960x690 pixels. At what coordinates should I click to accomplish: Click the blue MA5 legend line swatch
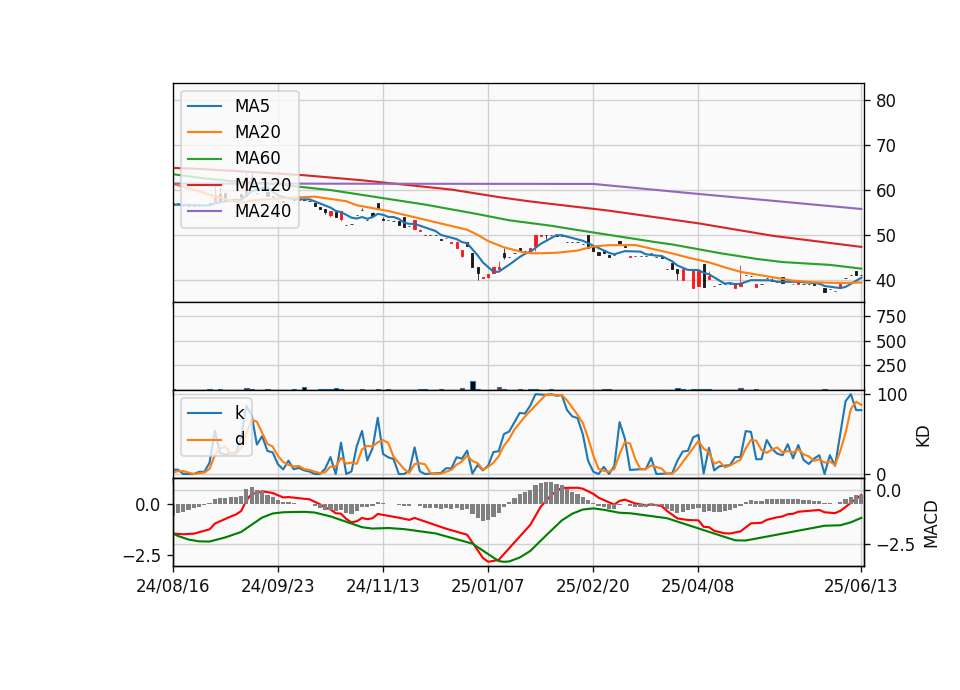204,106
